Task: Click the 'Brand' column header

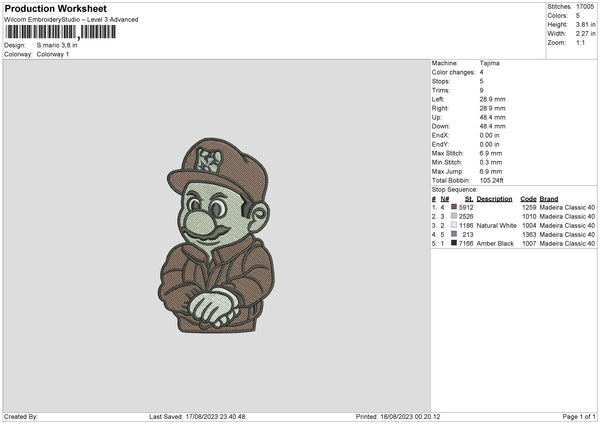Action: [x=549, y=199]
